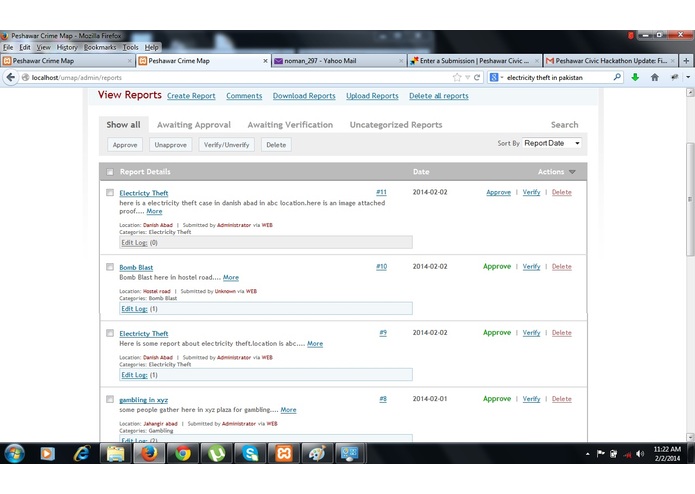This screenshot has width=695, height=494.
Task: Open uTorrent from the taskbar
Action: [217, 453]
